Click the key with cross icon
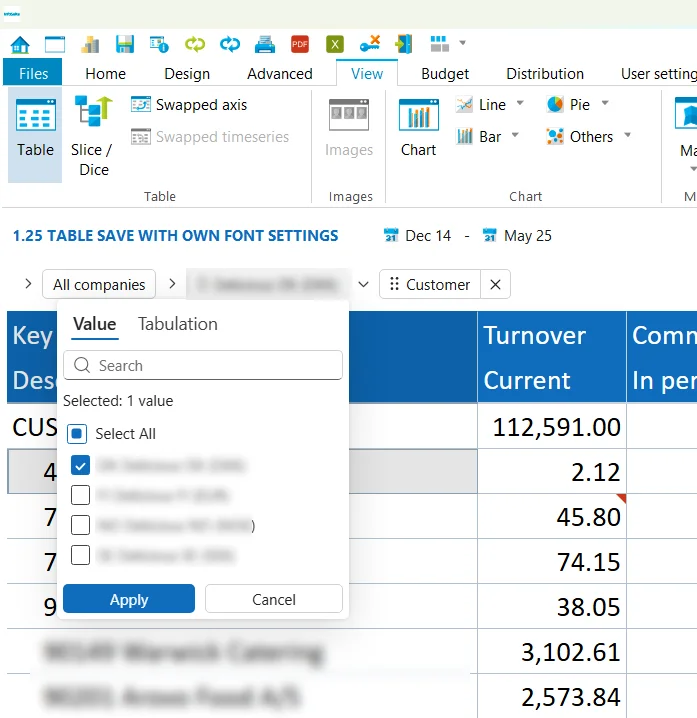697x718 pixels. click(x=370, y=44)
